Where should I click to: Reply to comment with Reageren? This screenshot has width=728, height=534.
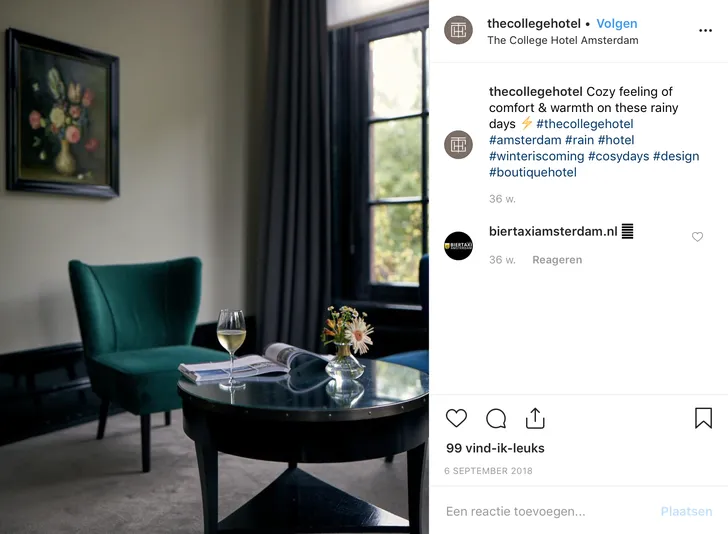[x=557, y=260]
